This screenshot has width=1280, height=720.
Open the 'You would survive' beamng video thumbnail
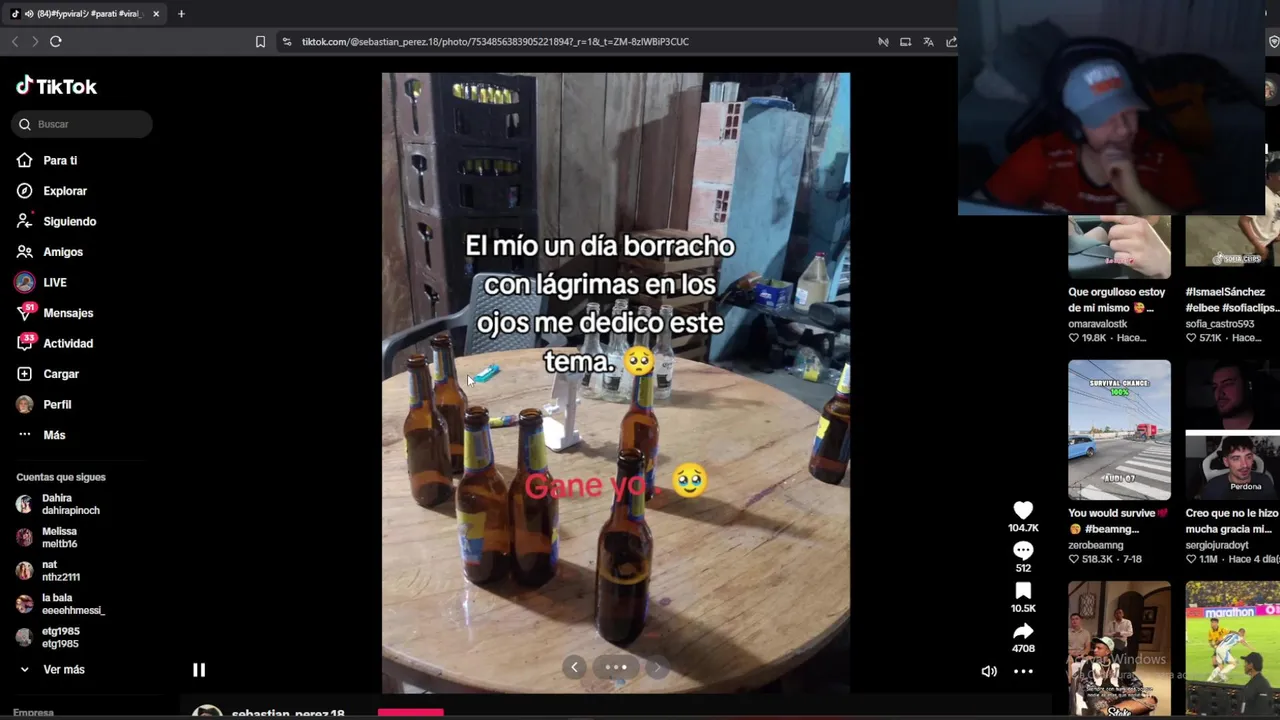click(1119, 430)
